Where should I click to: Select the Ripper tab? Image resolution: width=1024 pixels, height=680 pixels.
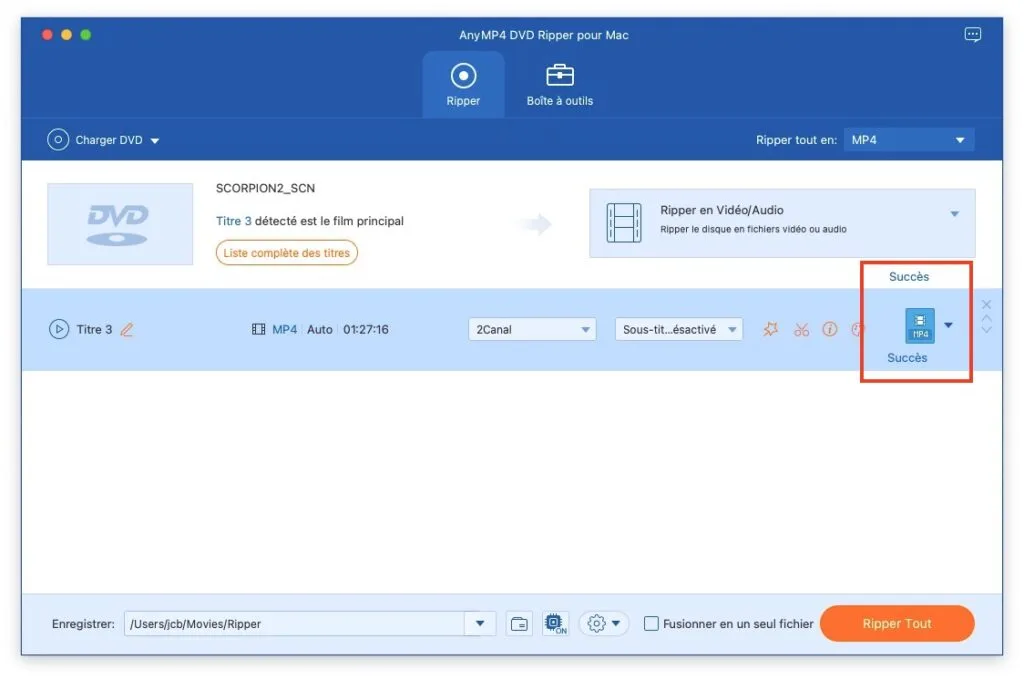pyautogui.click(x=463, y=85)
